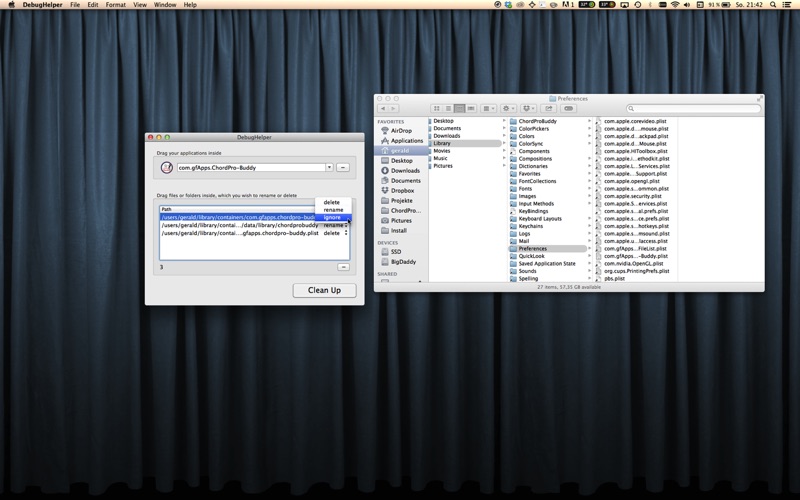
Task: Select the Library folder in Finder column
Action: tap(465, 143)
